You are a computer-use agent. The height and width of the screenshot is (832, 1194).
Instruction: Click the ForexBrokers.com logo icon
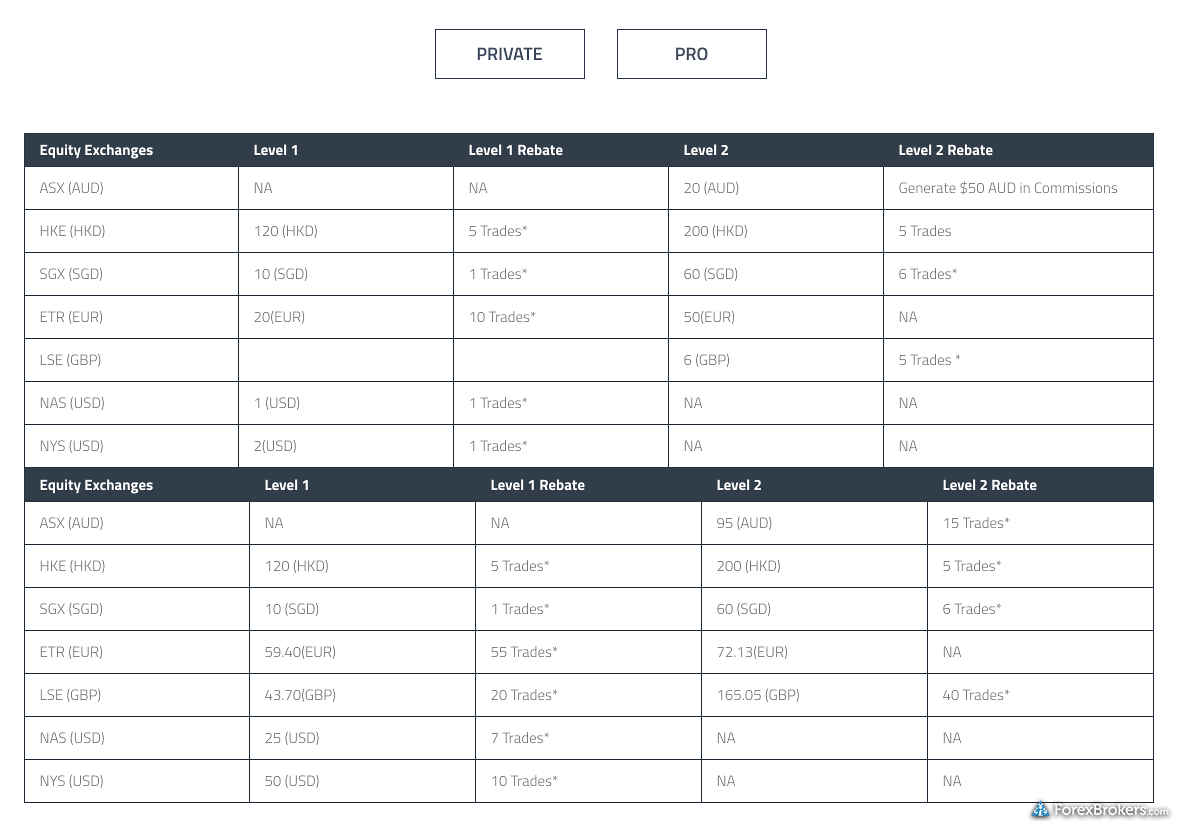pos(1040,810)
